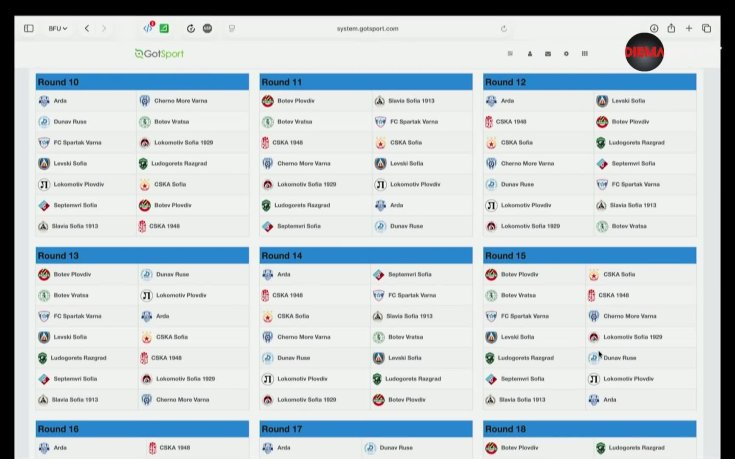
Task: Click the Round 18 header
Action: (x=590, y=429)
